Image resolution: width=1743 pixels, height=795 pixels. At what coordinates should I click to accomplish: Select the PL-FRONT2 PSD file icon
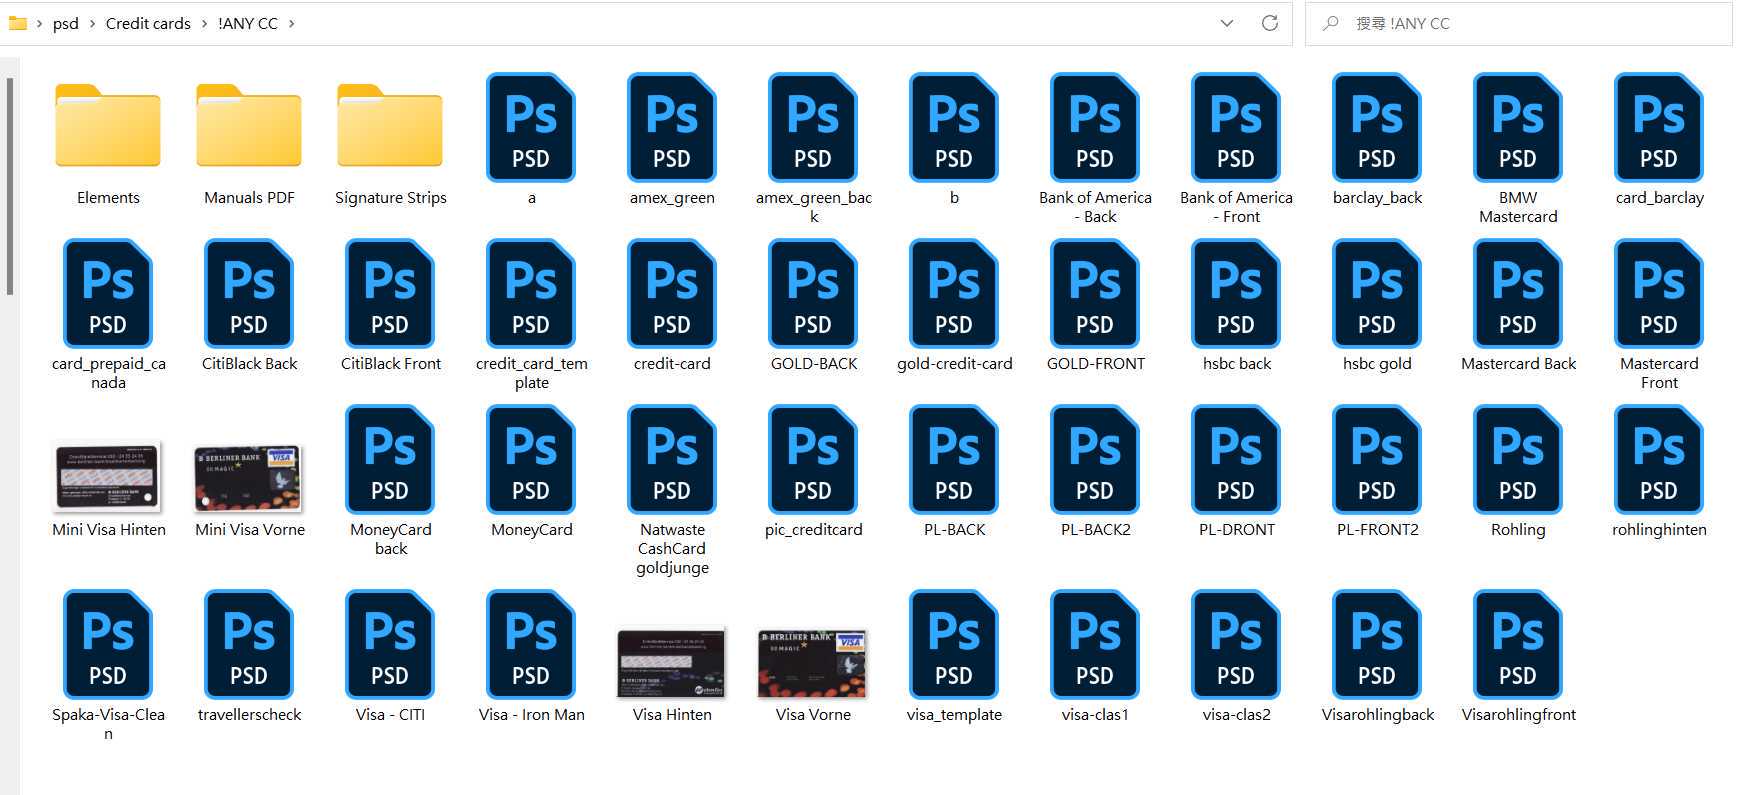tap(1377, 459)
